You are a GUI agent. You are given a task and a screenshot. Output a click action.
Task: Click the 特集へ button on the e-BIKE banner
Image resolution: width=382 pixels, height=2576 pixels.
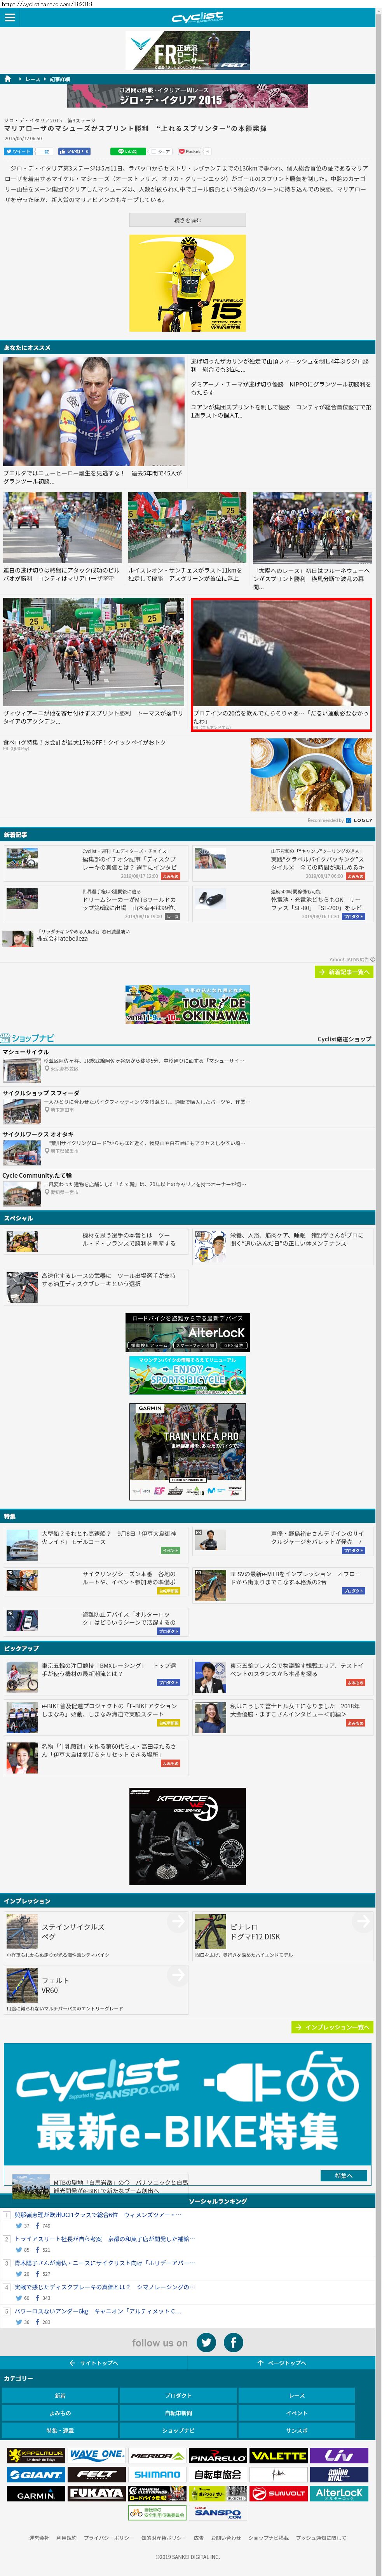coord(343,2175)
